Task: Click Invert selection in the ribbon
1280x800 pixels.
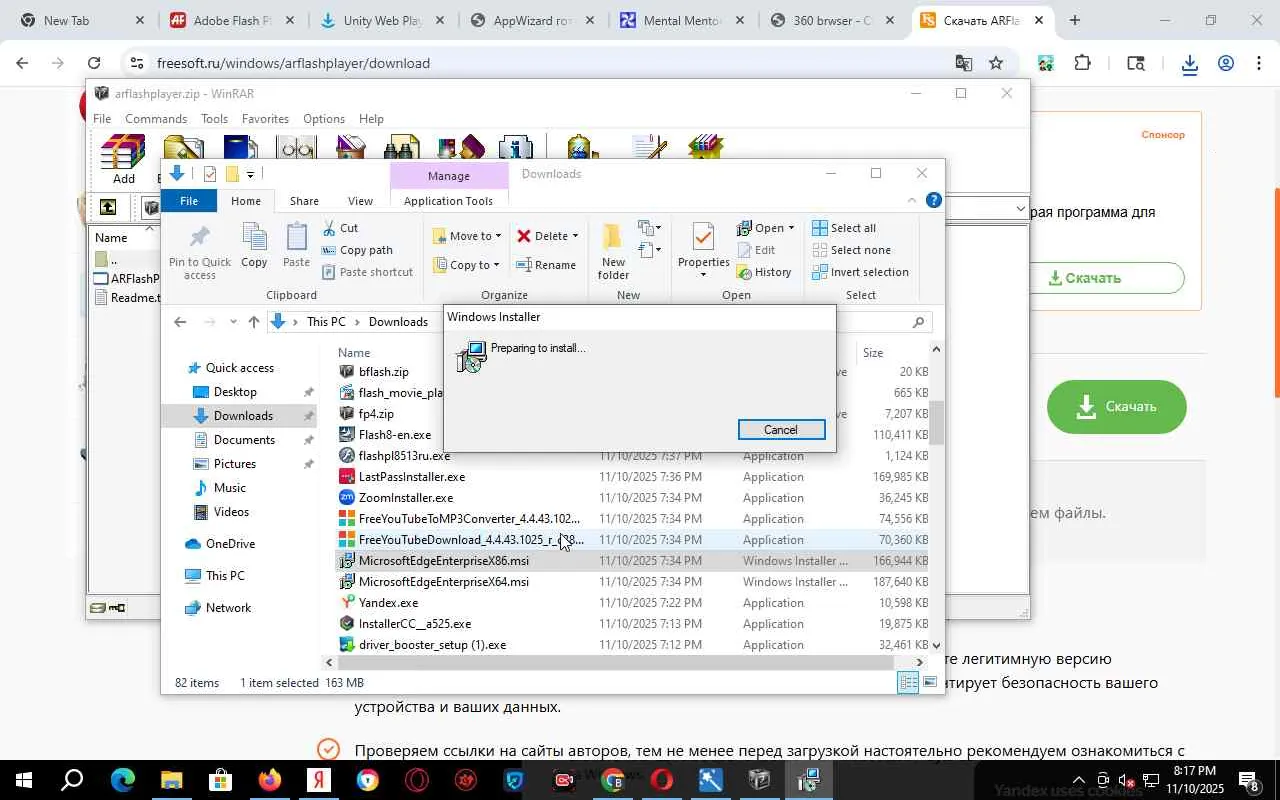Action: pyautogui.click(x=860, y=272)
